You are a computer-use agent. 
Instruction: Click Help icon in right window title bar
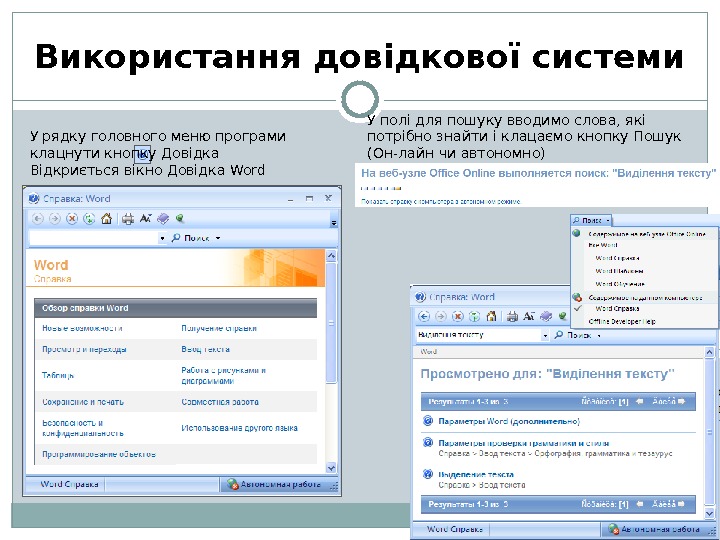[420, 297]
